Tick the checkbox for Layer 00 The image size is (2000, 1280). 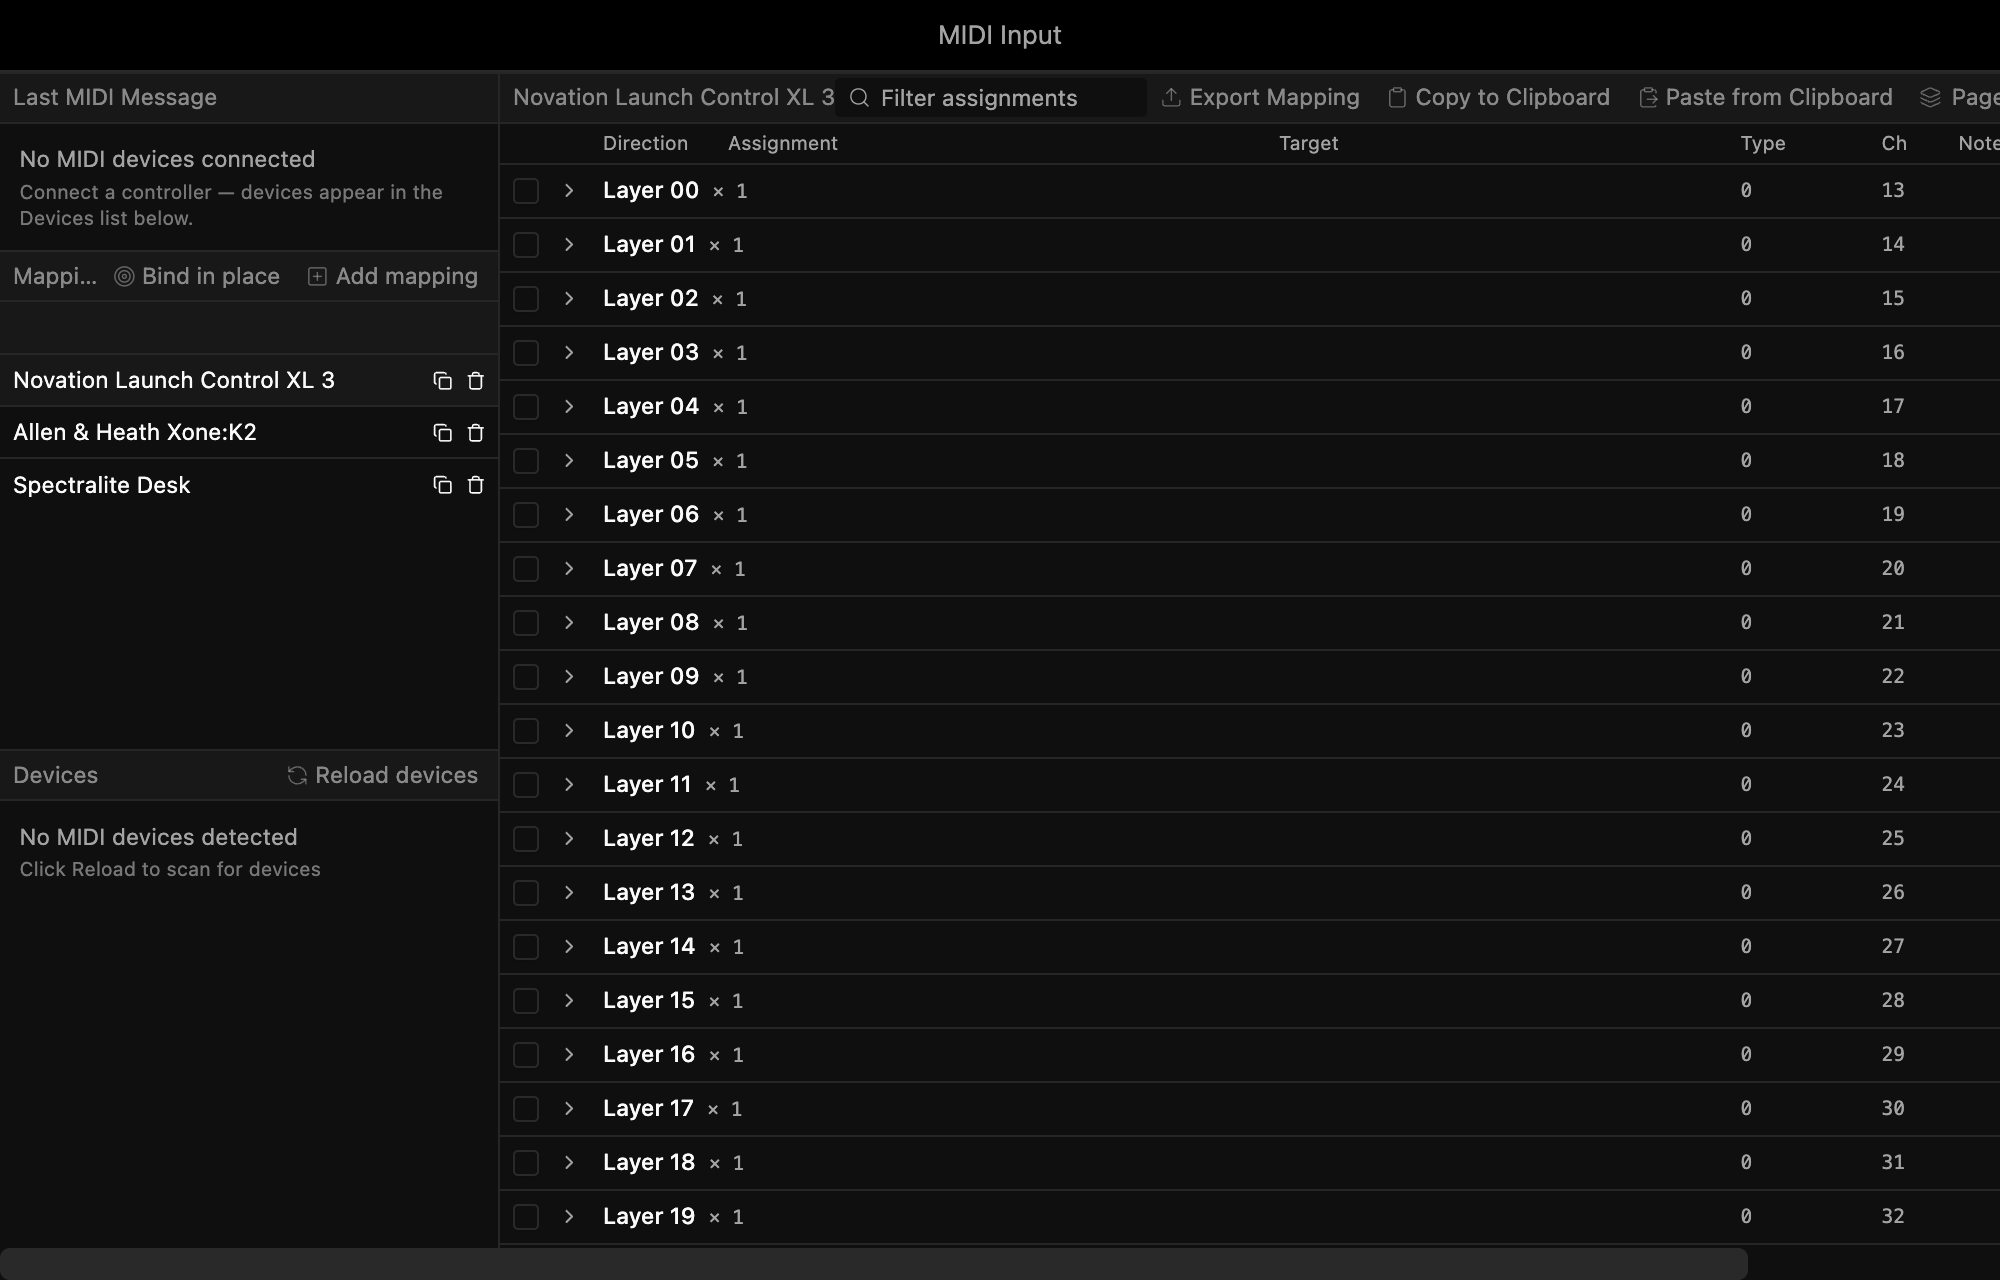click(526, 191)
